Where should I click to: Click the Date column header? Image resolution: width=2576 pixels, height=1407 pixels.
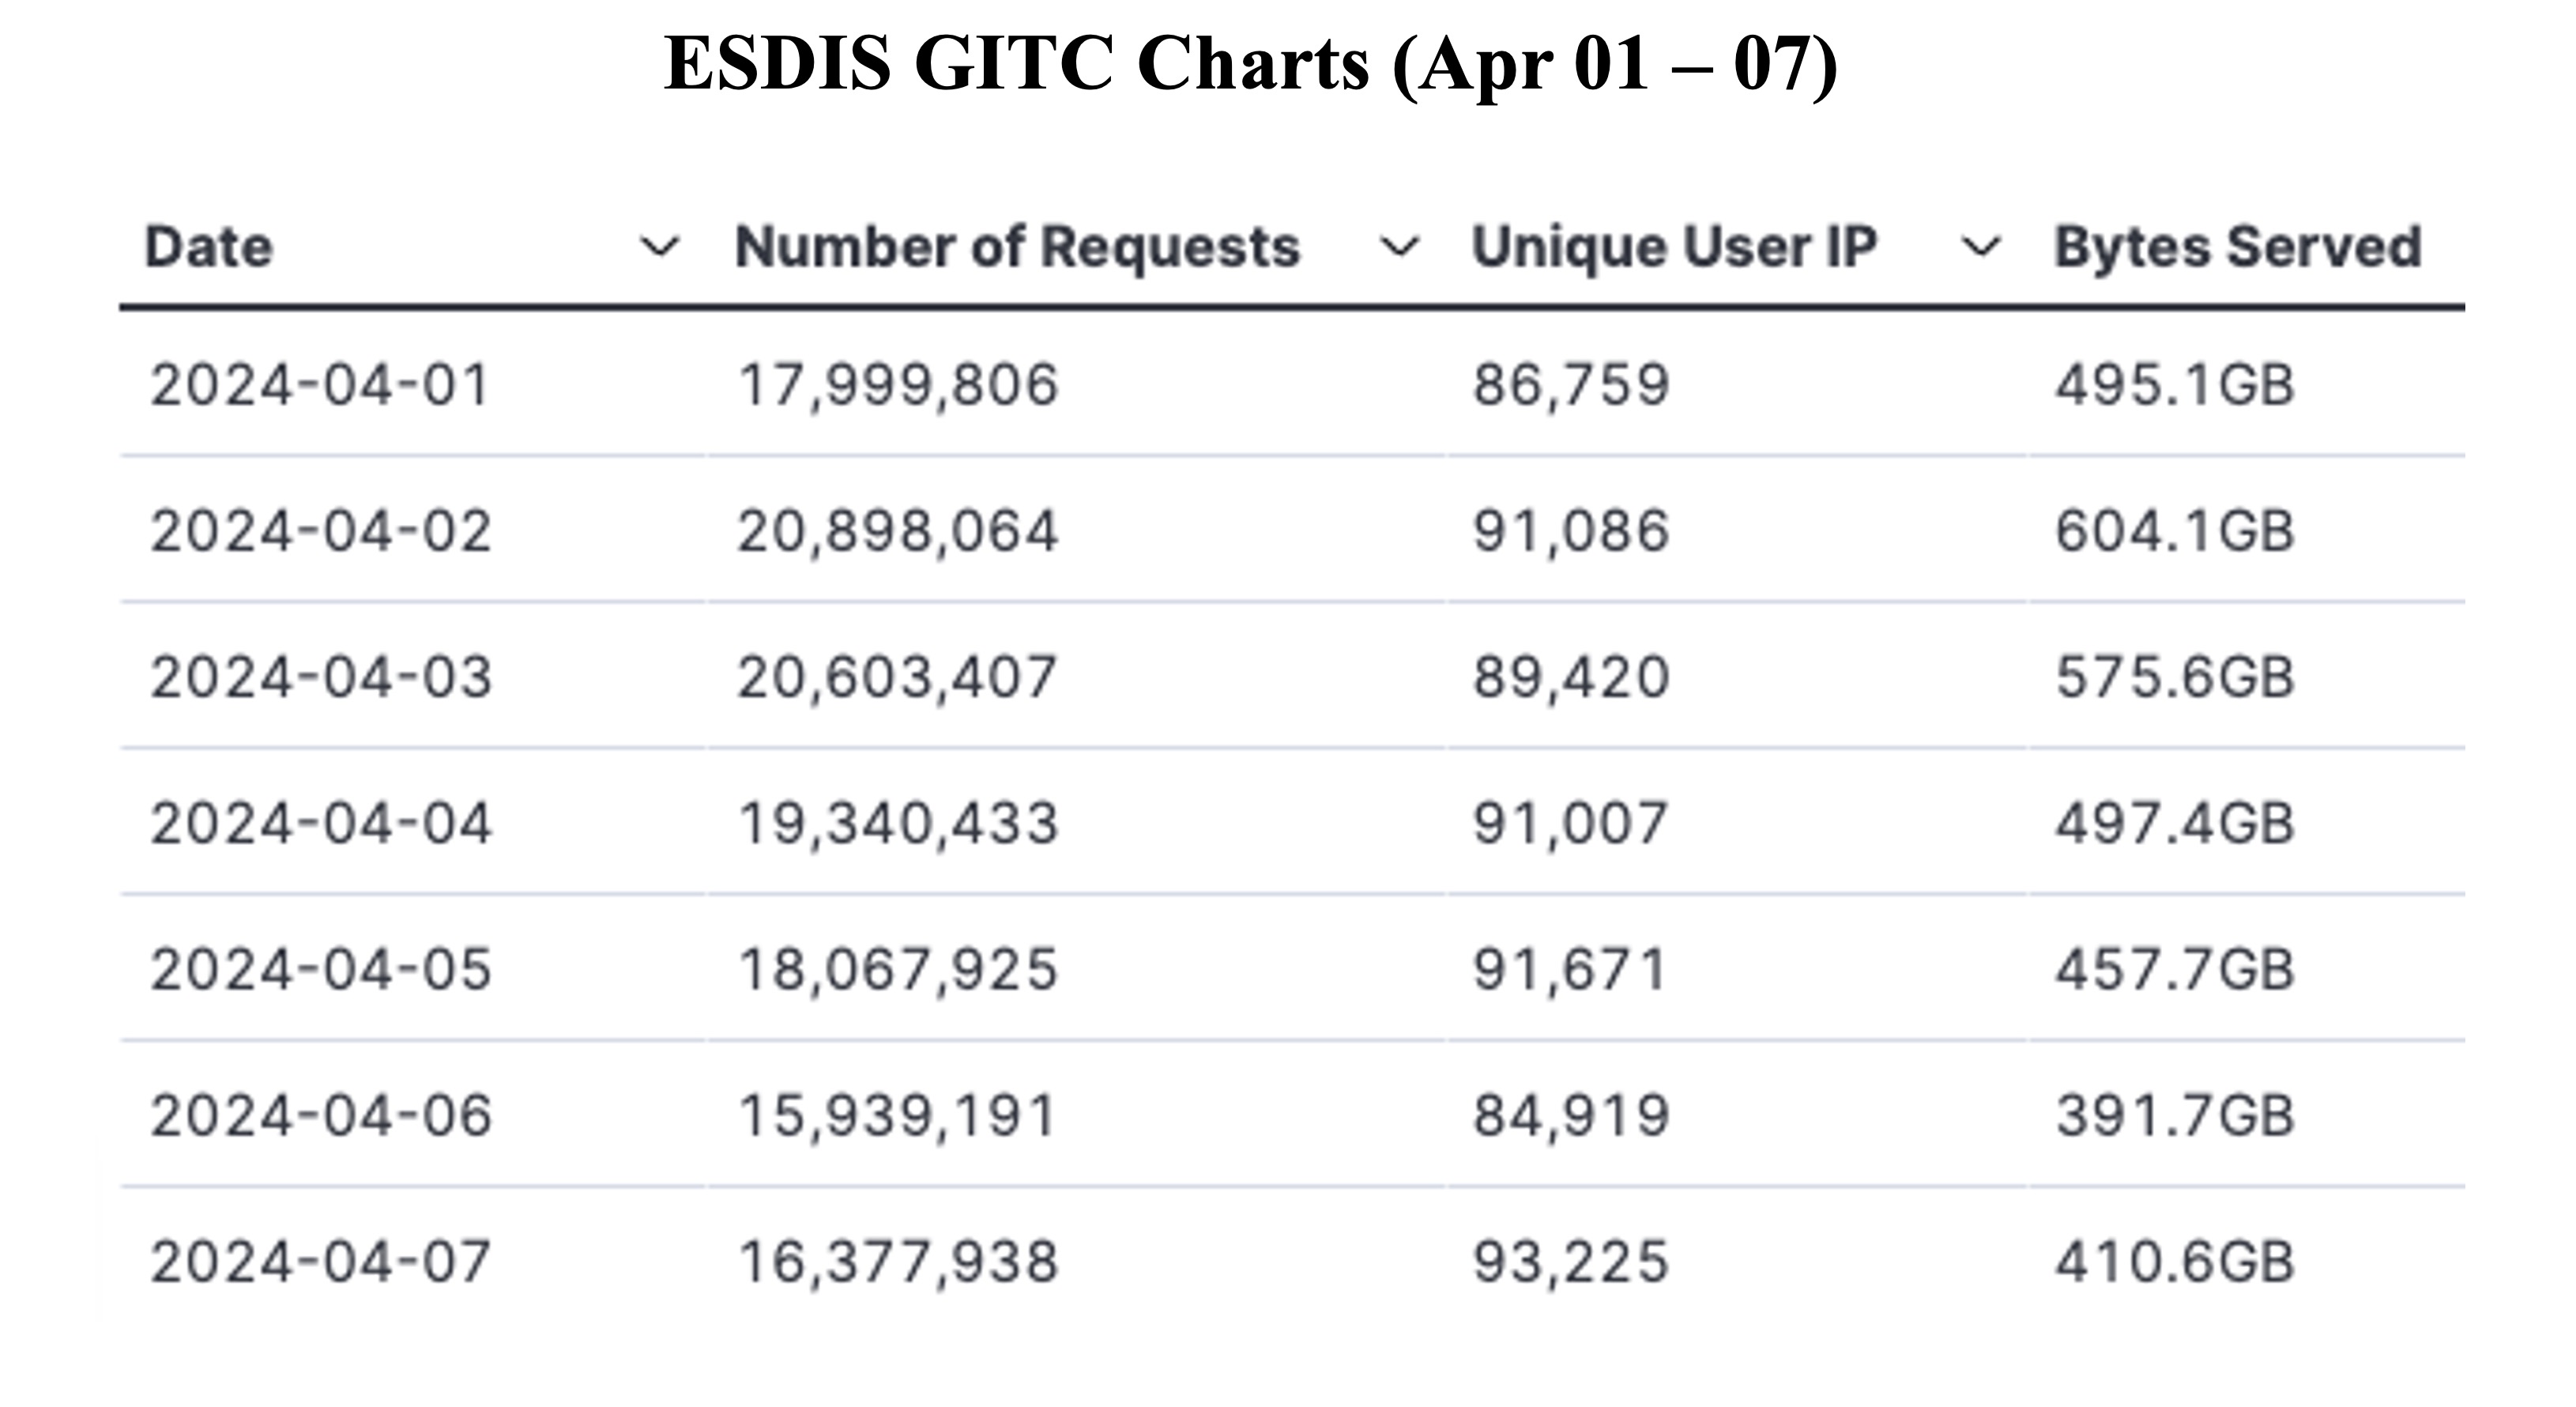(x=208, y=247)
